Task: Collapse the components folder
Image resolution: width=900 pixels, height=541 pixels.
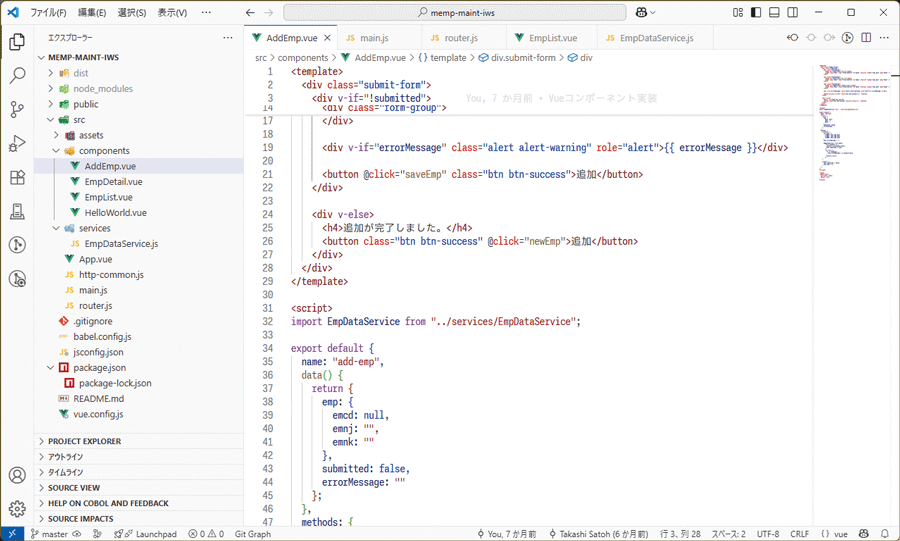Action: tap(104, 151)
